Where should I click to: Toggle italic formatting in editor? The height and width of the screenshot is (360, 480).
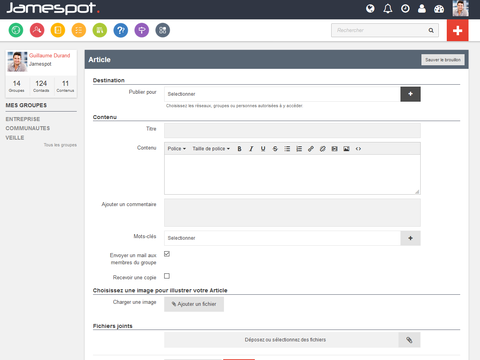coord(251,149)
